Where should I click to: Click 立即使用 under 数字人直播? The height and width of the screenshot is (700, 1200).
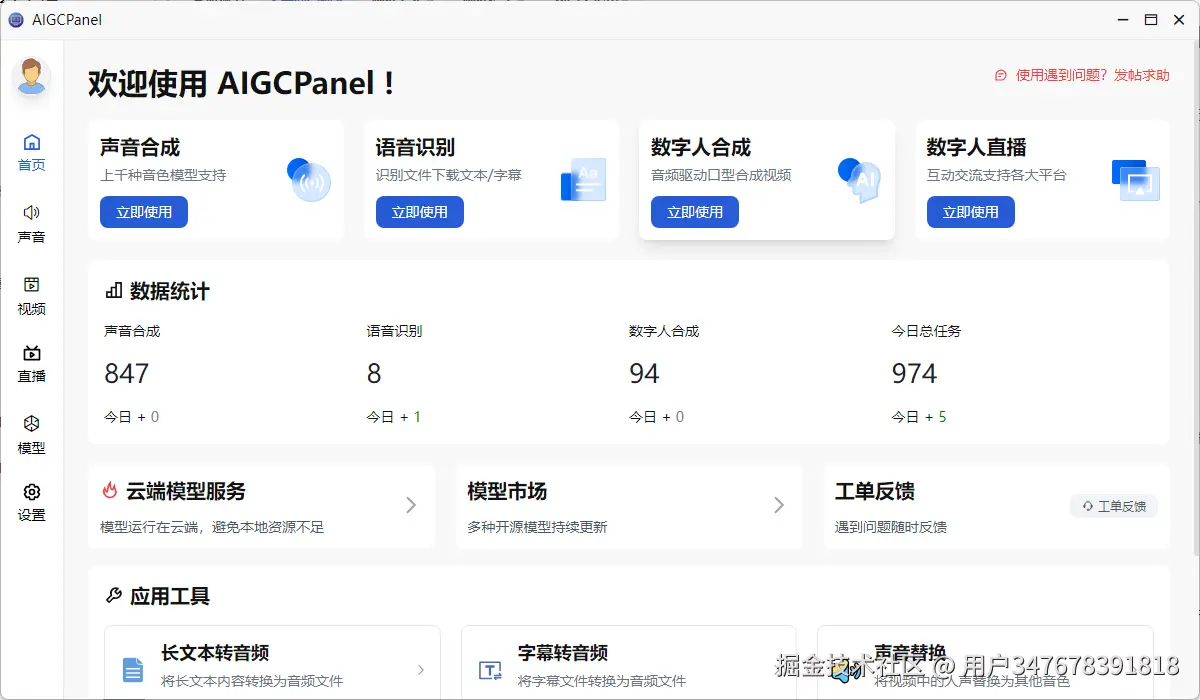(971, 212)
